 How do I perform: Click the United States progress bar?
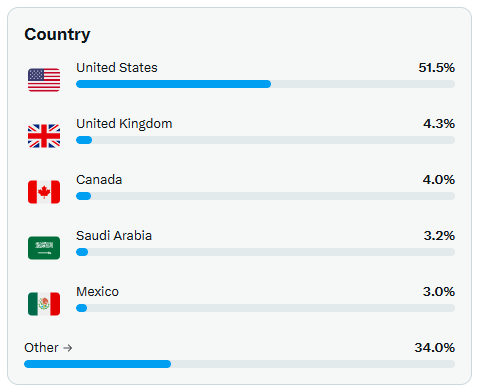pos(265,84)
